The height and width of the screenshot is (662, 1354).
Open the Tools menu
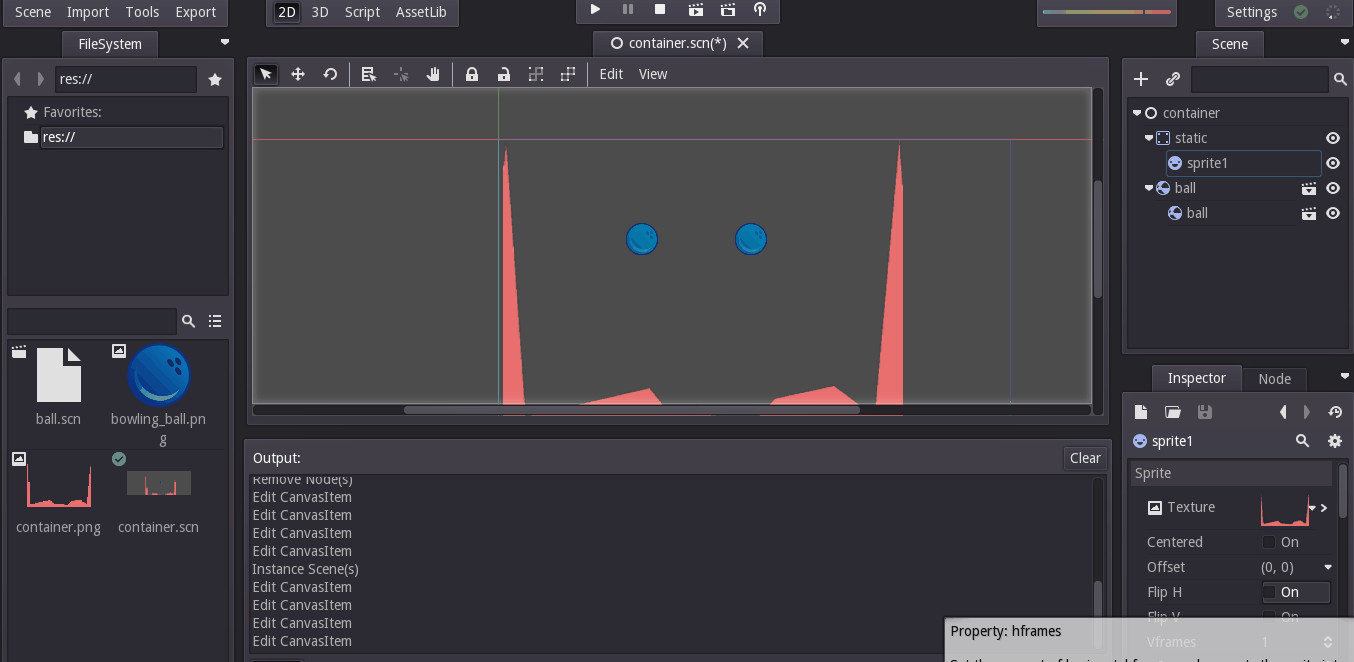142,12
